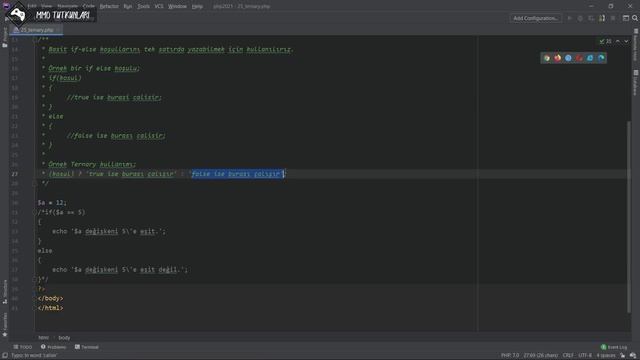Image resolution: width=640 pixels, height=360 pixels.
Task: Click the body breadcrumb
Action: pyautogui.click(x=64, y=338)
